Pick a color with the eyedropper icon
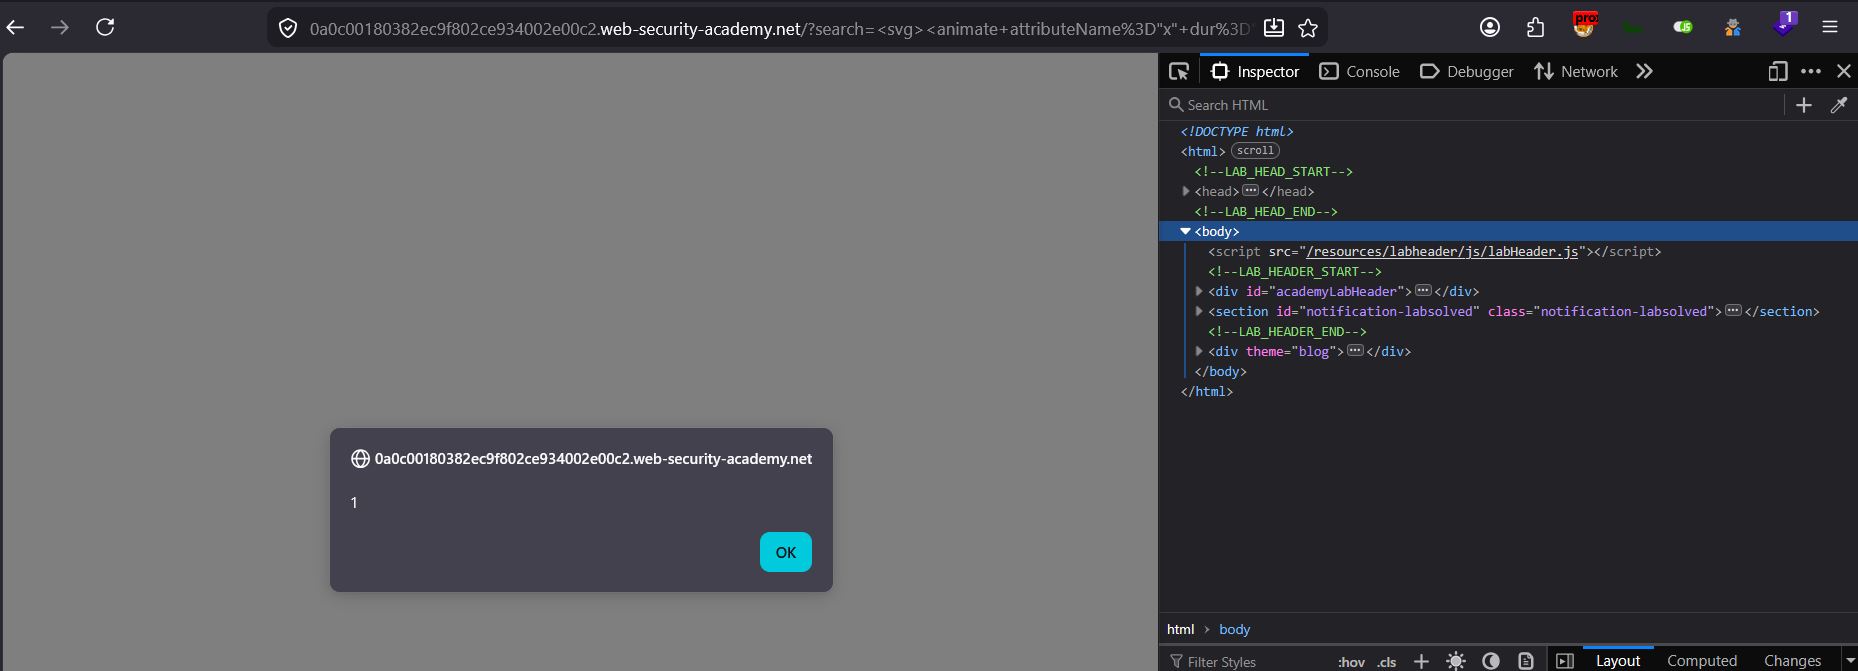Image resolution: width=1858 pixels, height=671 pixels. (1839, 105)
